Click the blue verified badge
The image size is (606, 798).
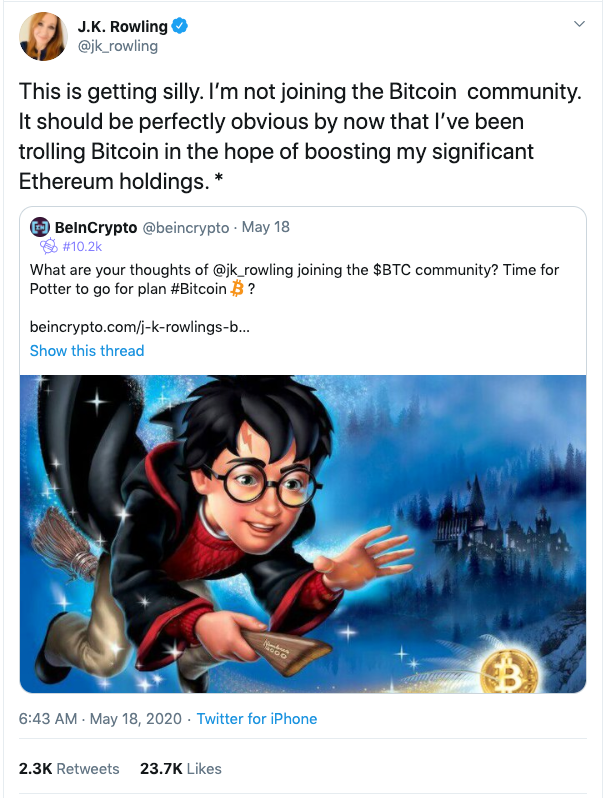click(x=180, y=25)
